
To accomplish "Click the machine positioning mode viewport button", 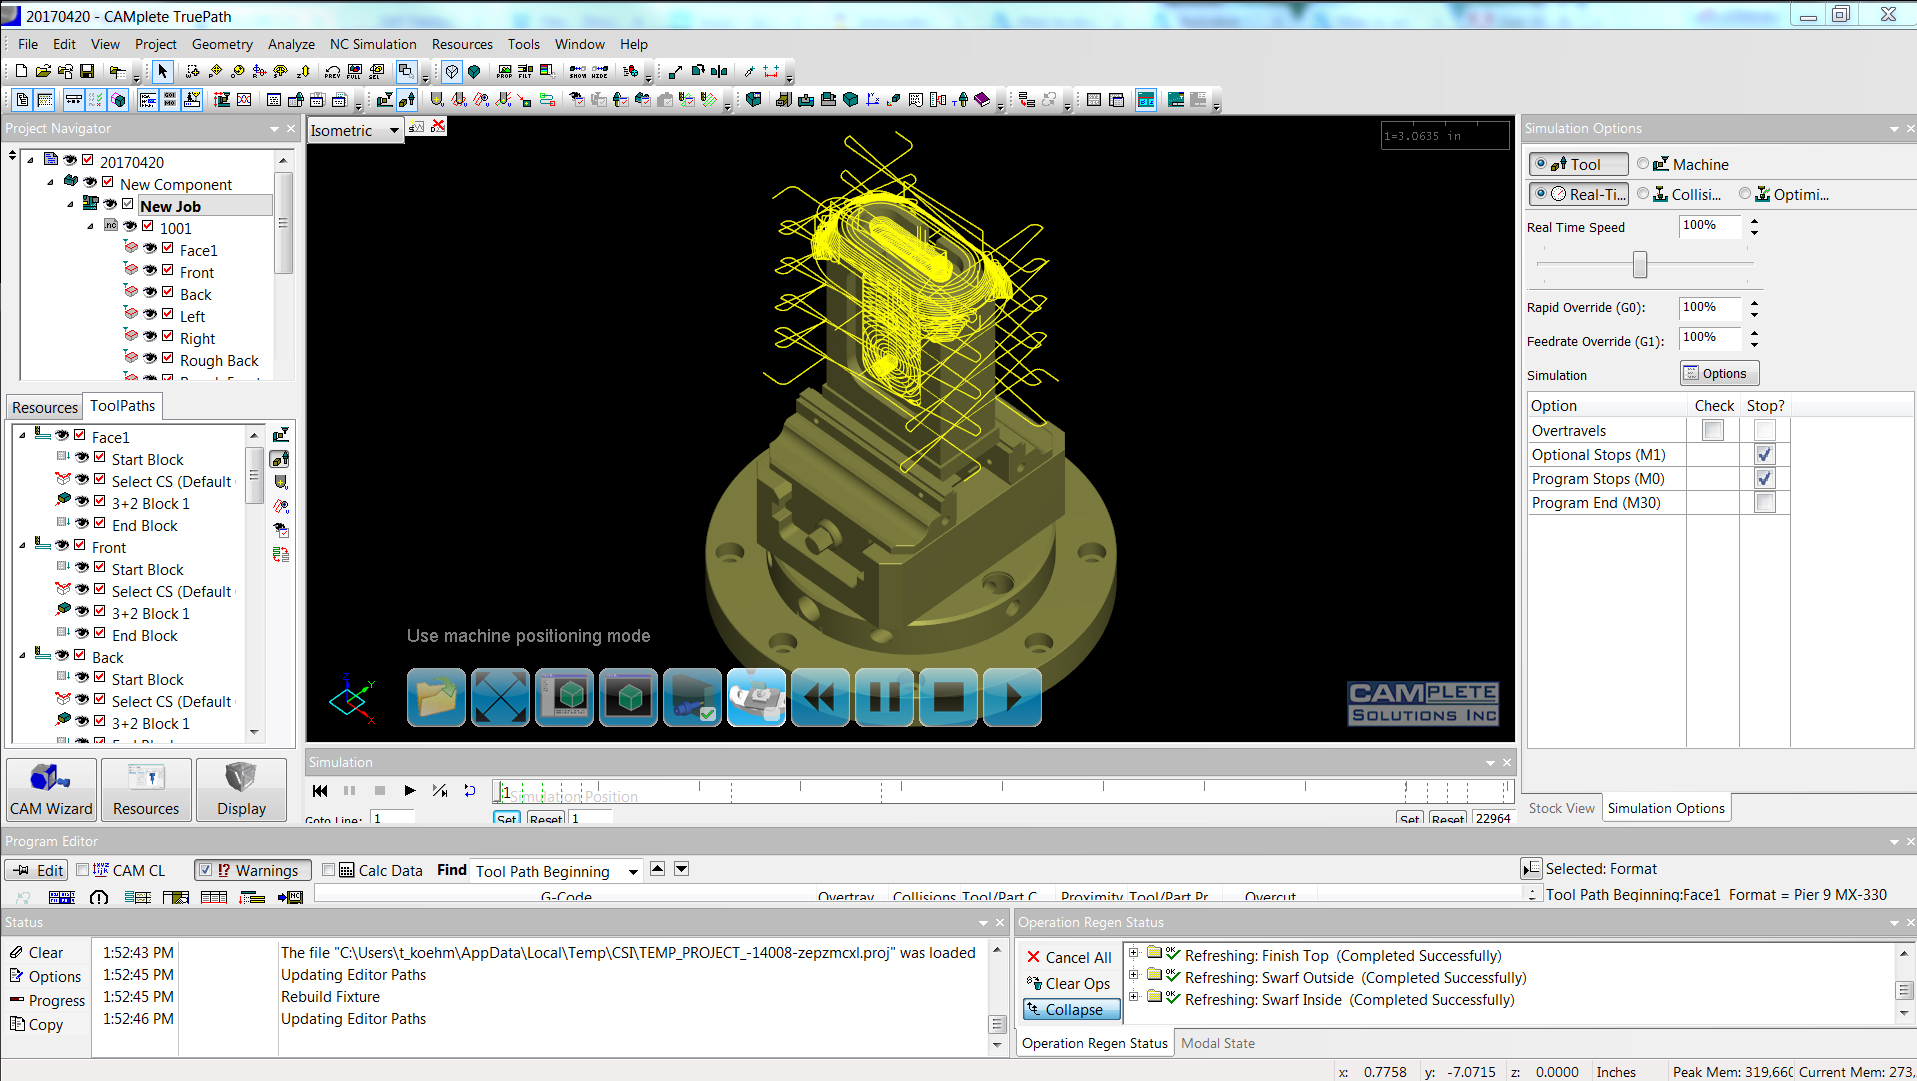I will (x=756, y=697).
